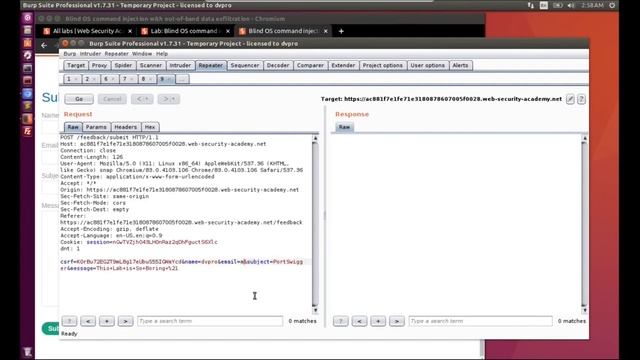Switch to the Target tab
This screenshot has height=360, width=640.
pyautogui.click(x=76, y=65)
